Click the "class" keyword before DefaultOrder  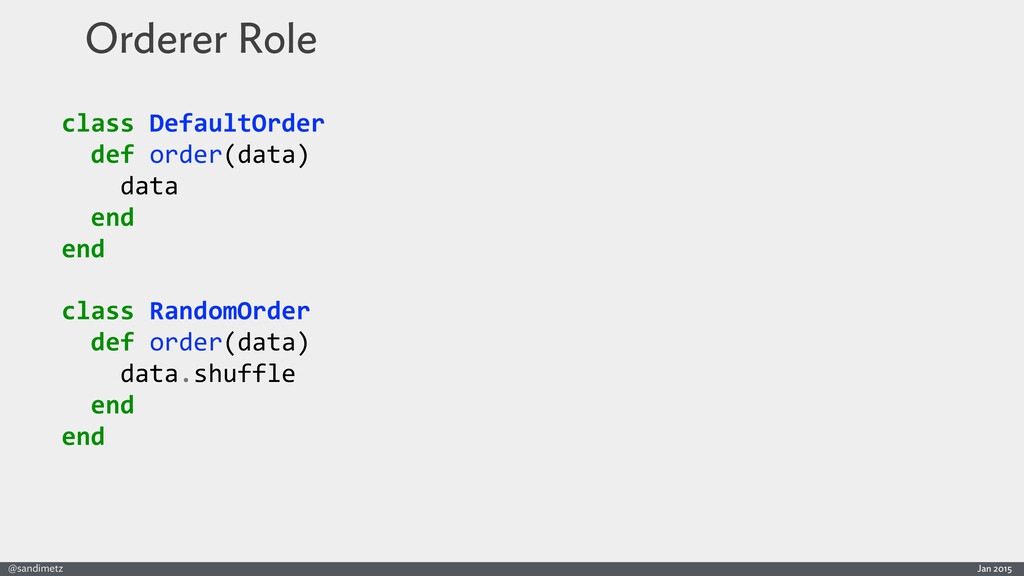pyautogui.click(x=97, y=124)
